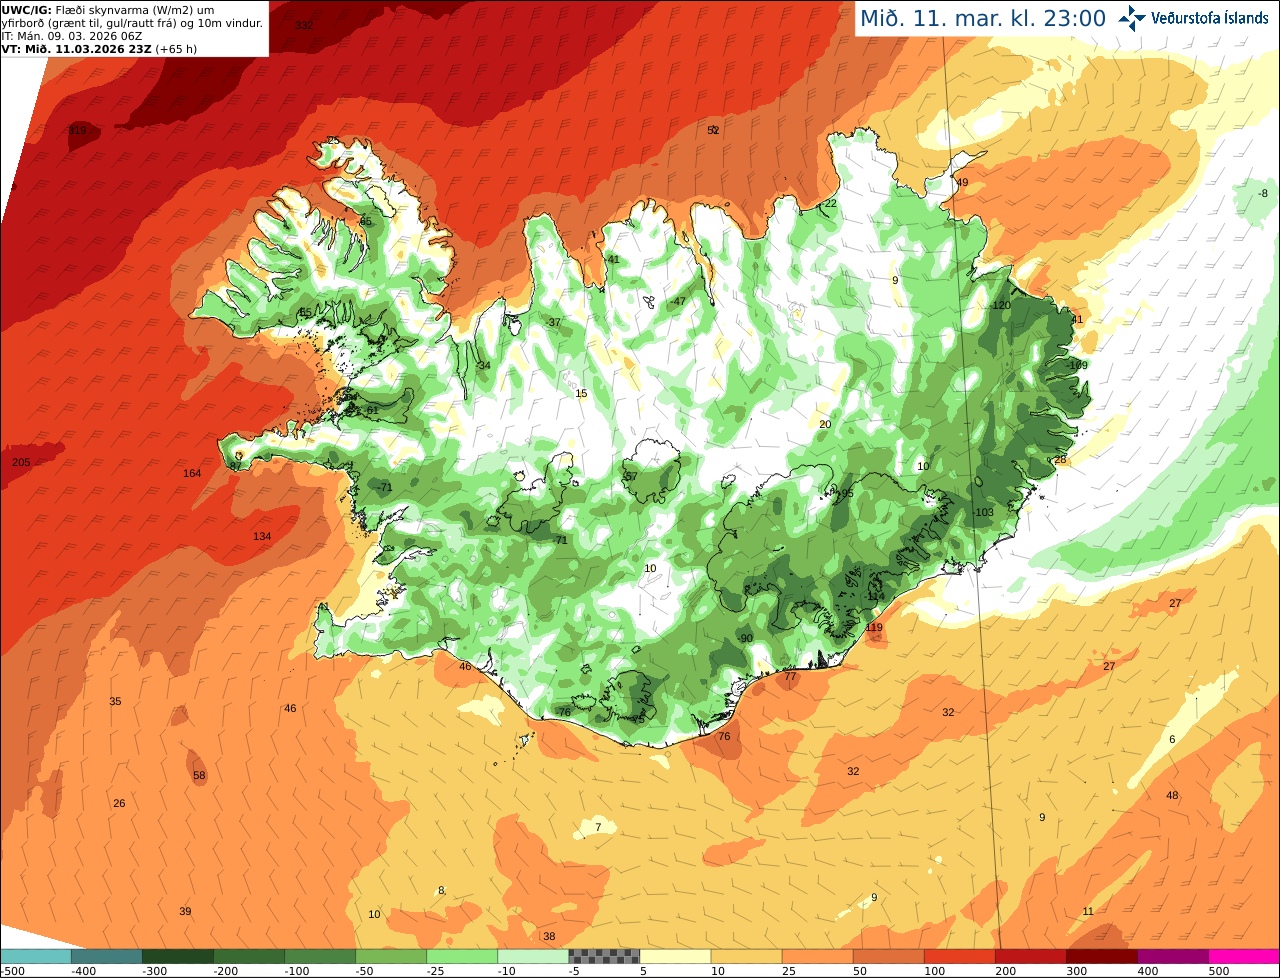The width and height of the screenshot is (1280, 978).
Task: Click the 48 value in the southeast sea
Action: tap(1172, 796)
